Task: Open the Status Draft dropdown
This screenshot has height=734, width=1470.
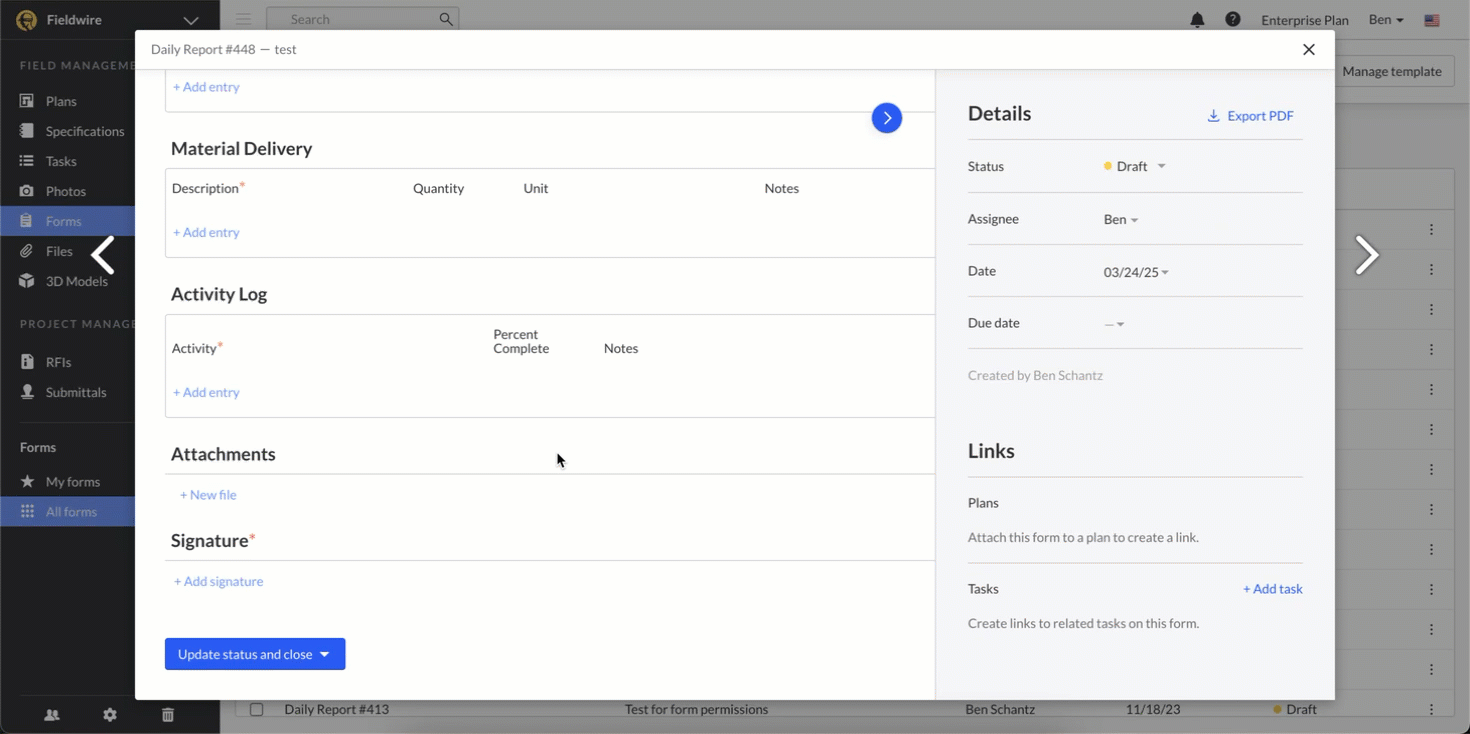Action: [1135, 167]
